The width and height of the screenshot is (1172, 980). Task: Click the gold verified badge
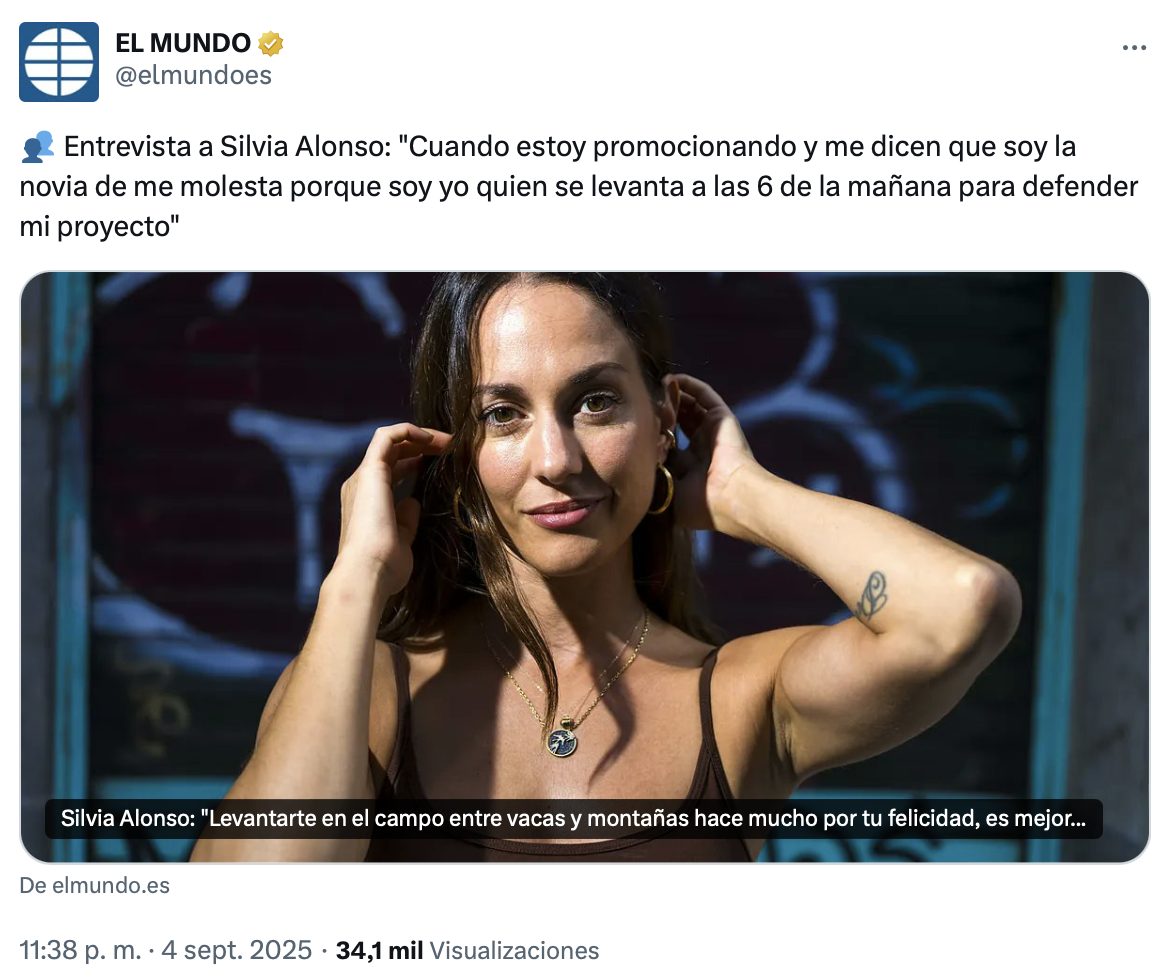tap(271, 44)
